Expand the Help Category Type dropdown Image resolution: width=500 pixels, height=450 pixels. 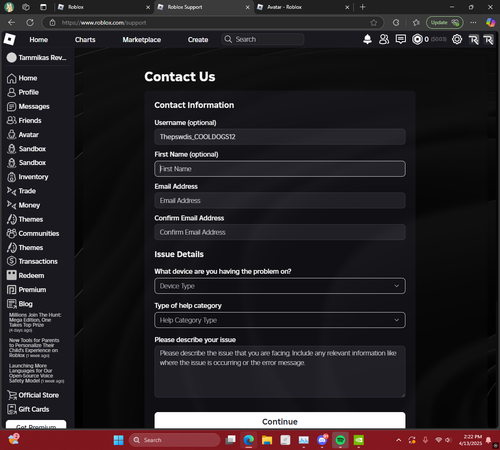tap(280, 320)
